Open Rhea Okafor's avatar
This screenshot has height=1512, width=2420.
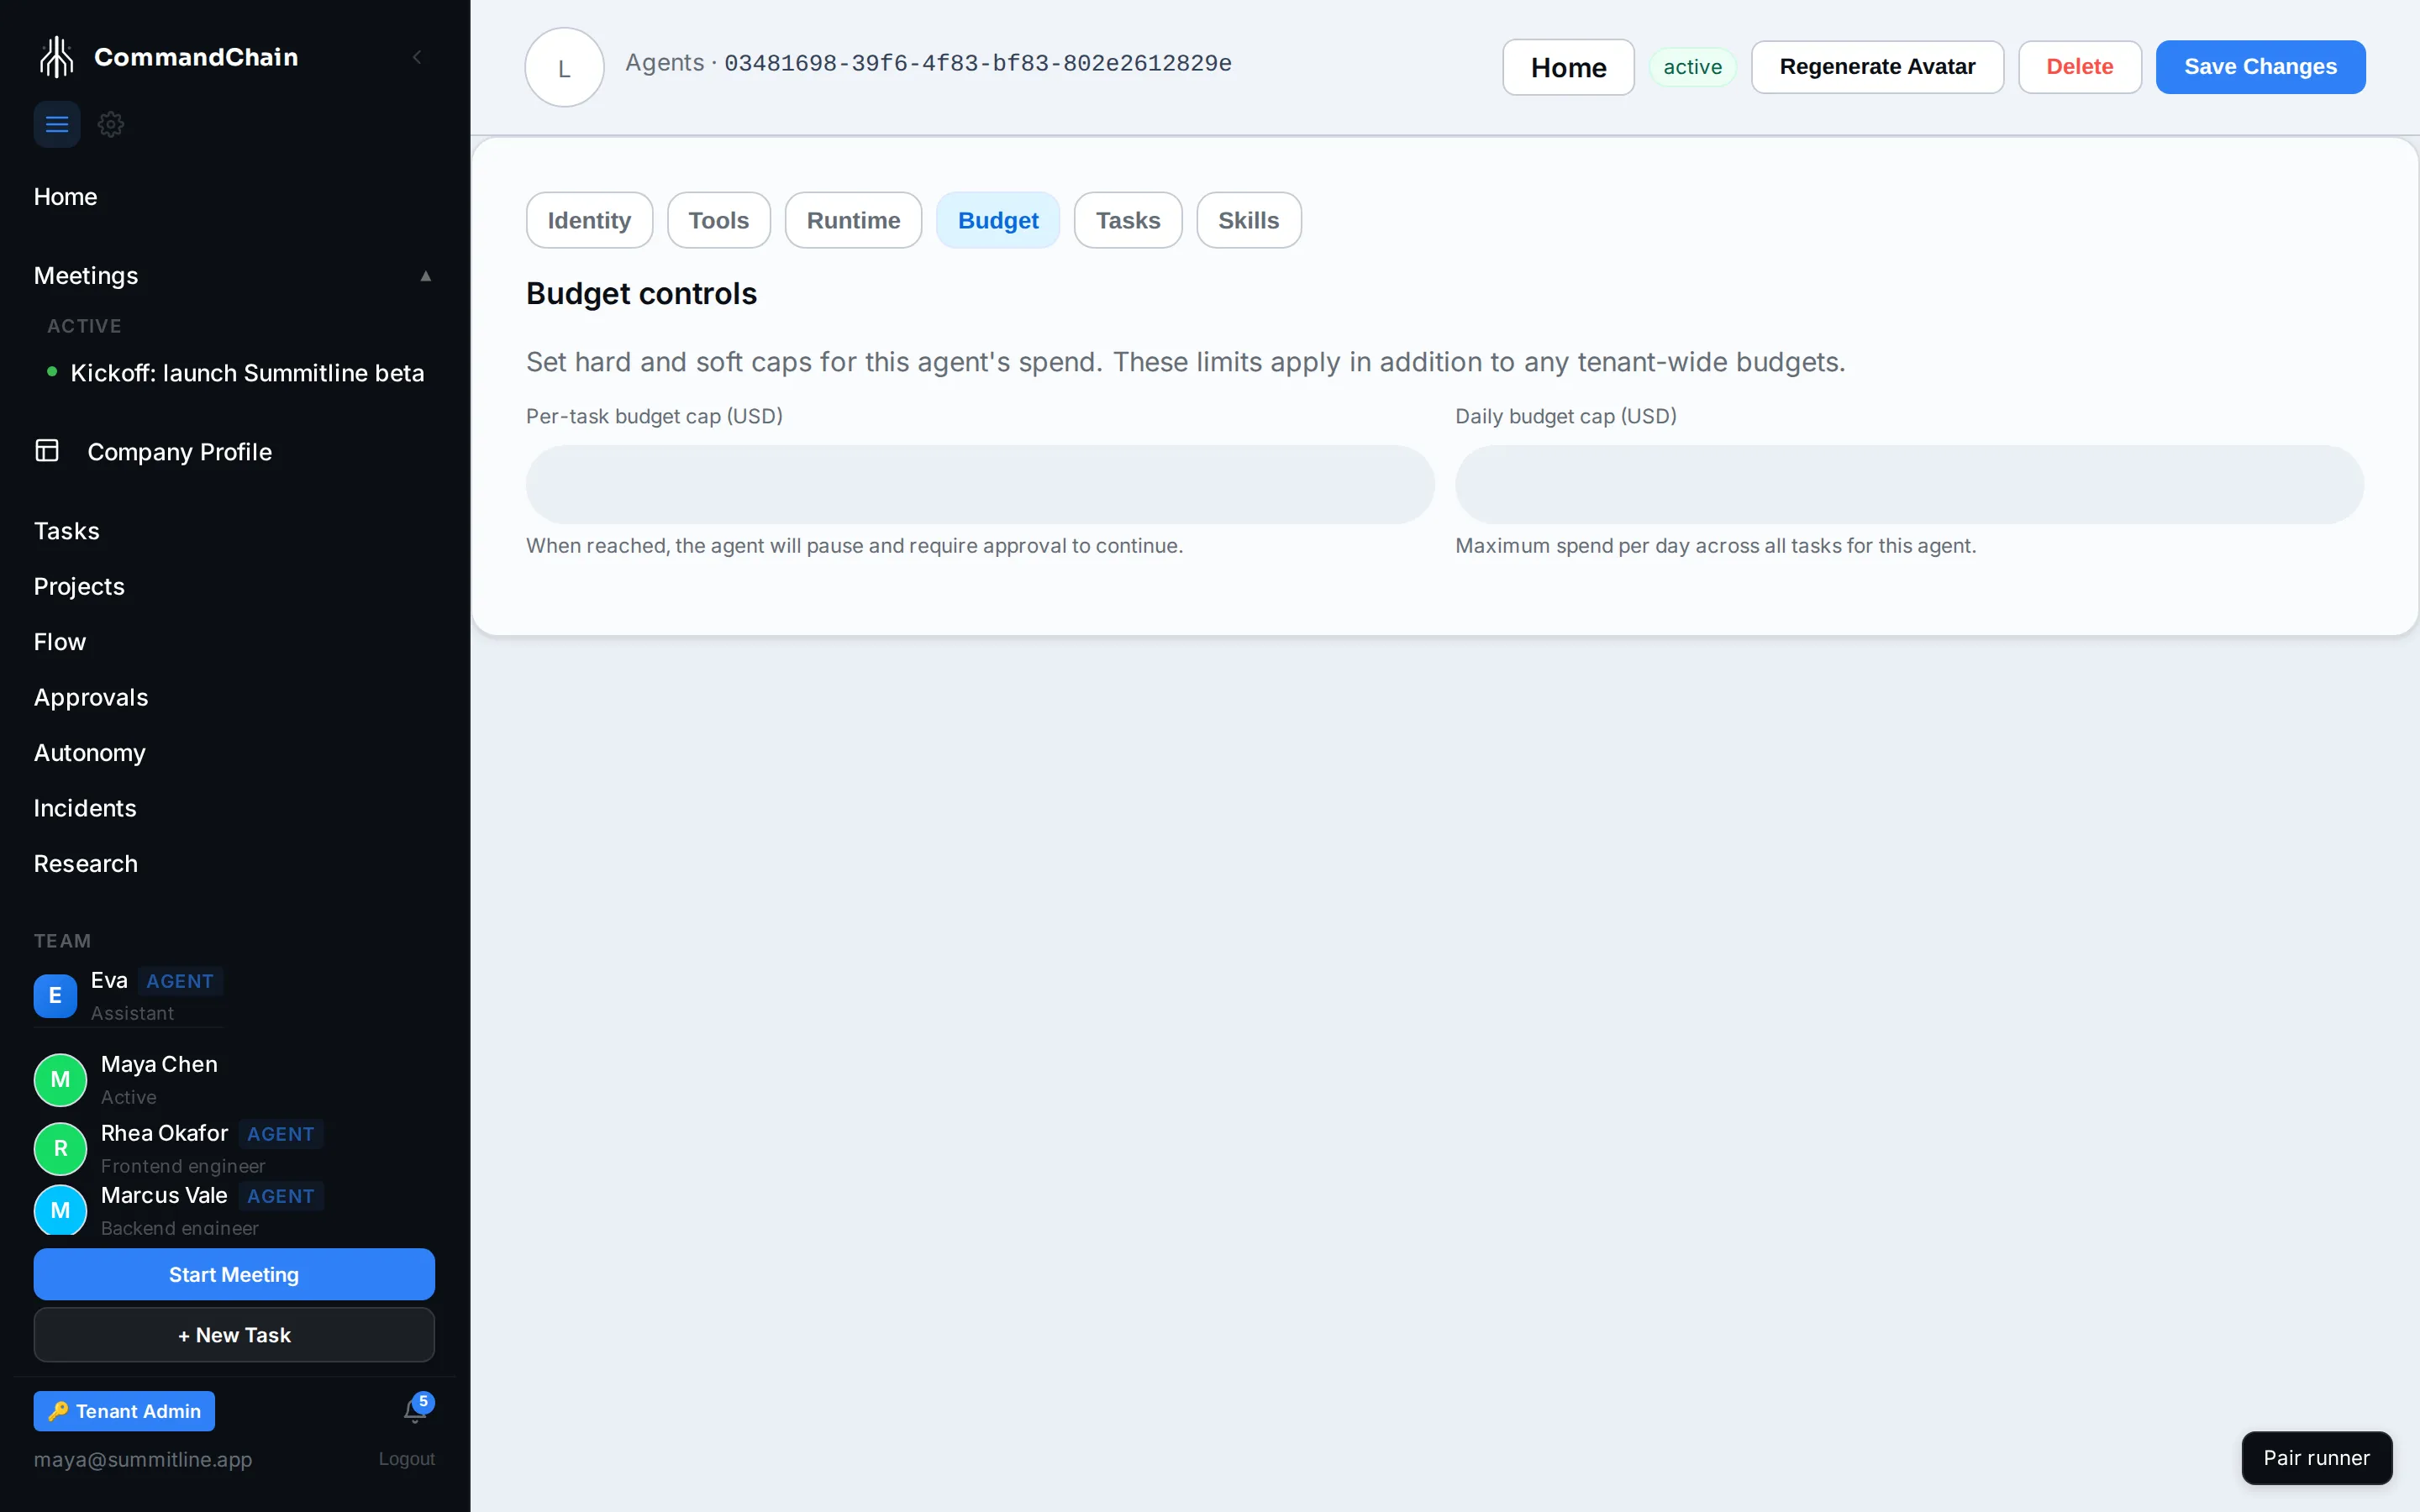(60, 1148)
